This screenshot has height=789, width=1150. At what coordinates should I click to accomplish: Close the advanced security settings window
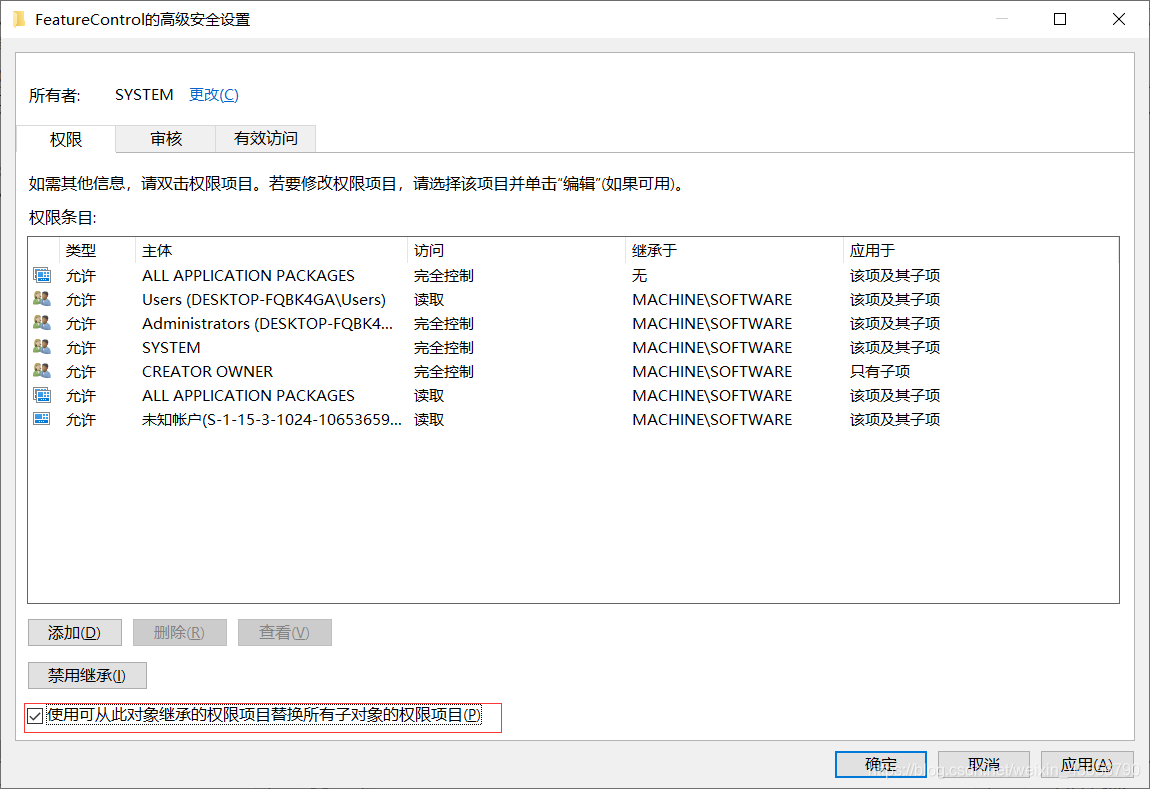coord(1118,19)
